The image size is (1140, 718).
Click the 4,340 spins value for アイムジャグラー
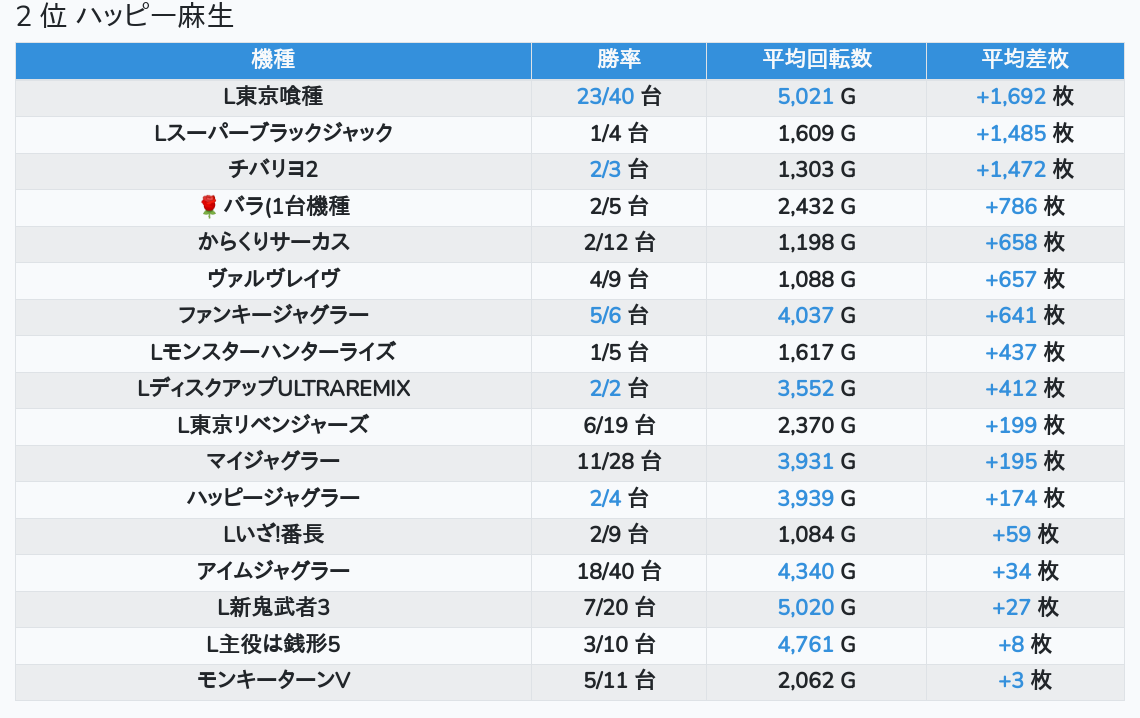[x=805, y=571]
